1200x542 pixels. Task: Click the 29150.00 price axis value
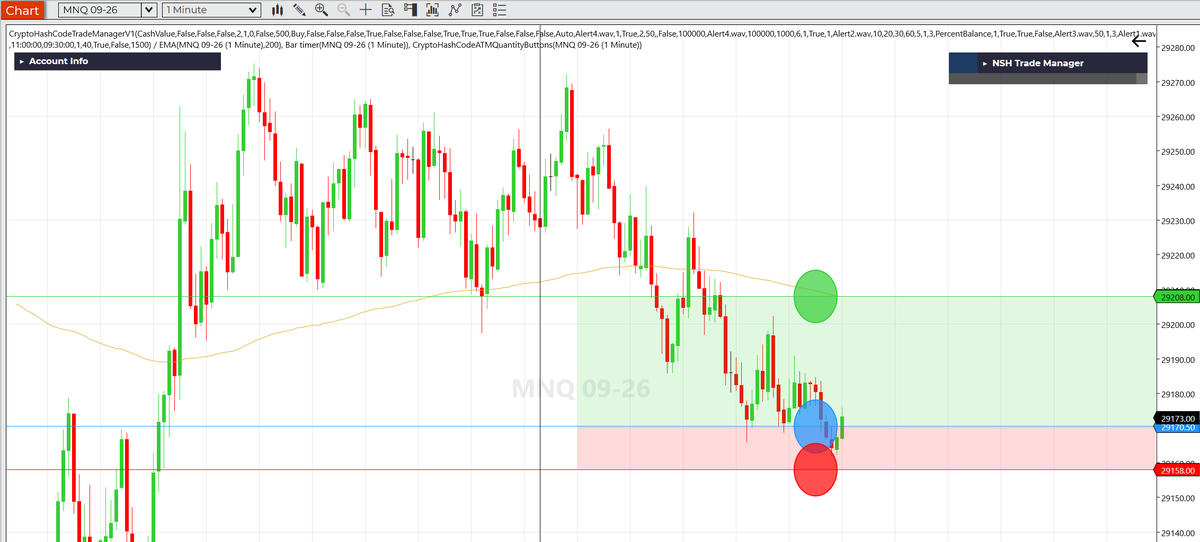(x=1179, y=498)
